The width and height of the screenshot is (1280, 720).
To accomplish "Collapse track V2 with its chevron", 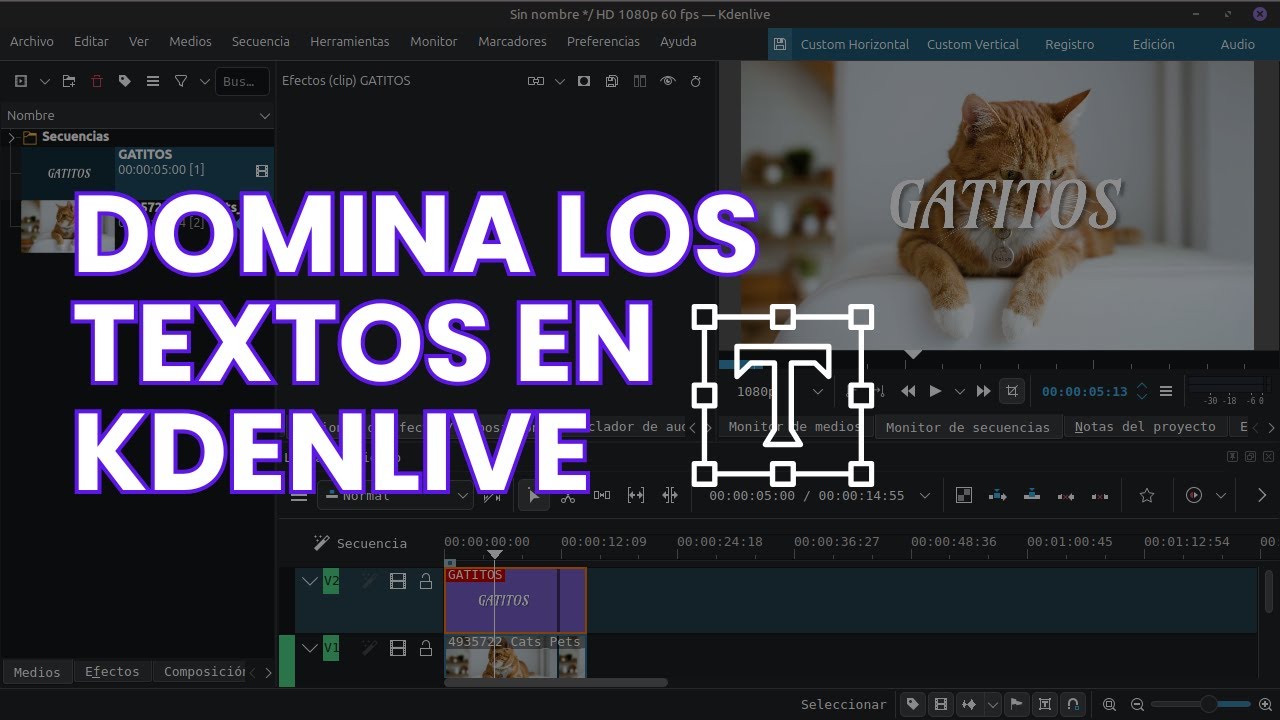I will [310, 581].
